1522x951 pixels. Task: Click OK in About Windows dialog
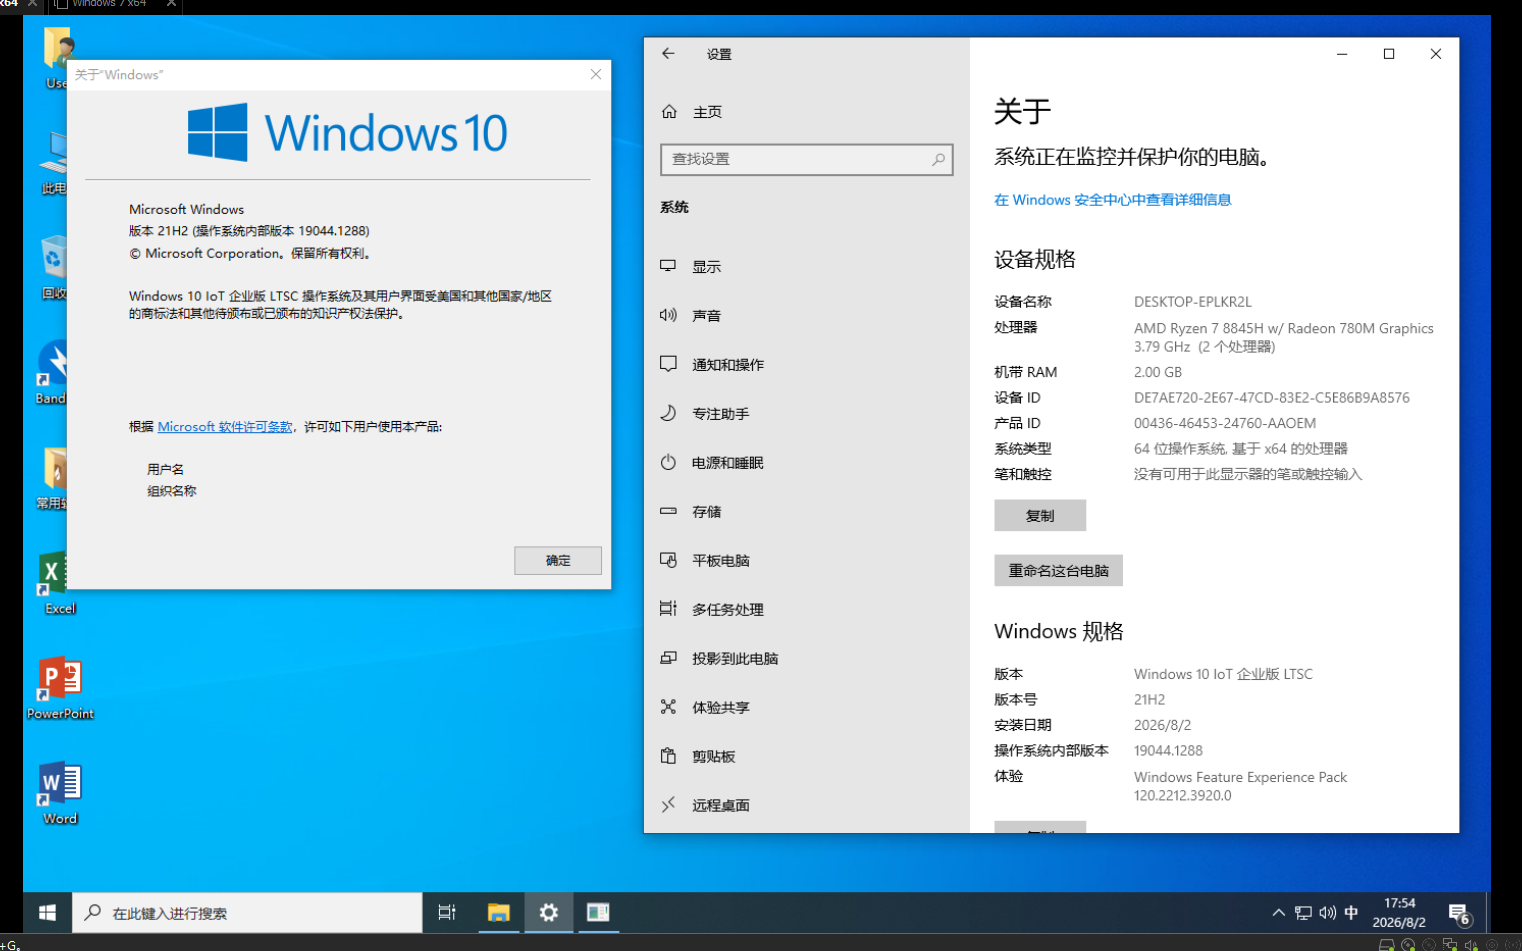558,561
